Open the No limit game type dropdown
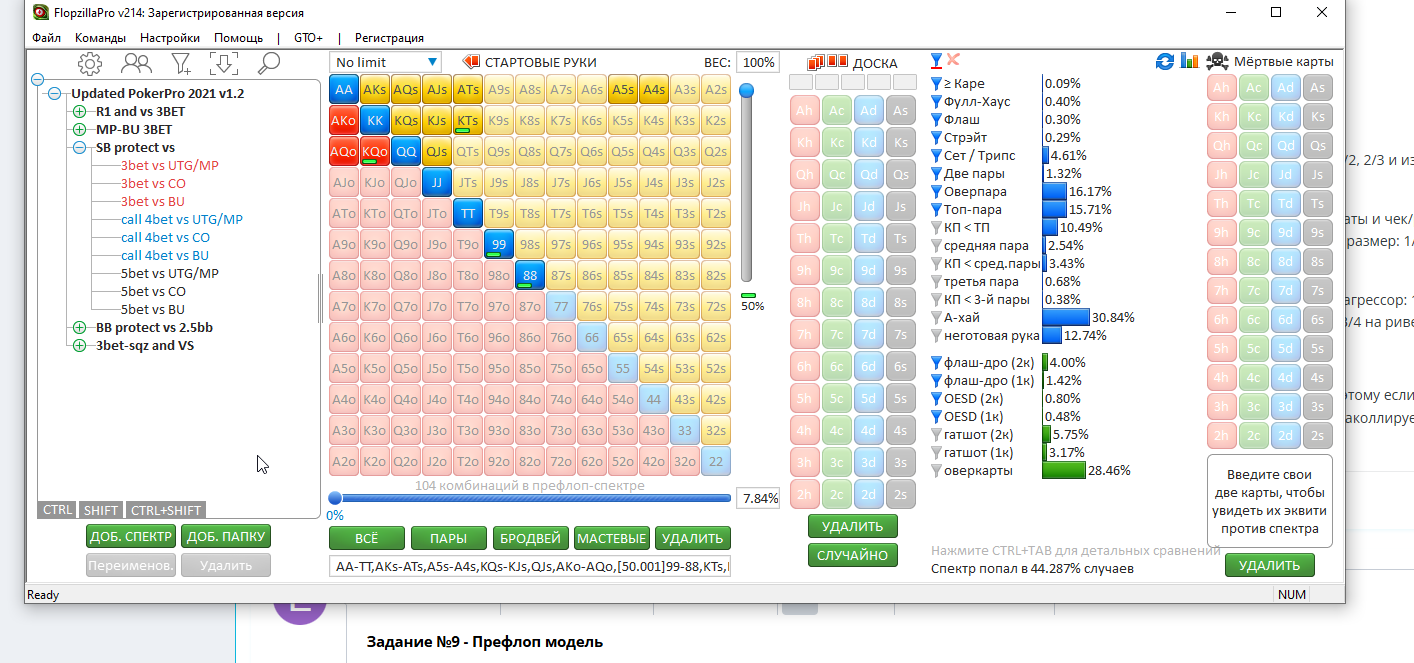 coord(385,62)
